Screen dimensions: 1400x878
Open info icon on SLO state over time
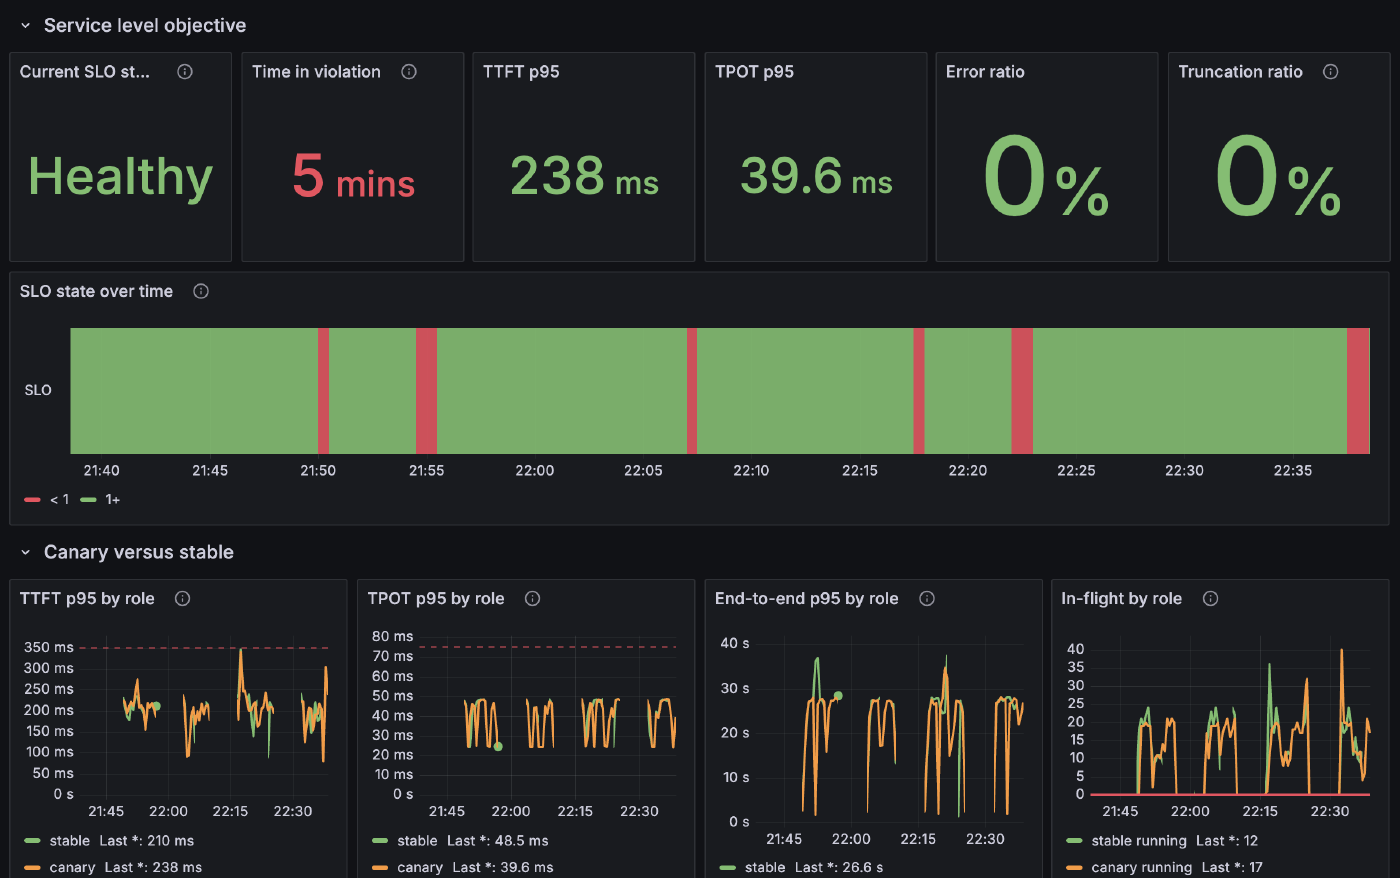[201, 292]
